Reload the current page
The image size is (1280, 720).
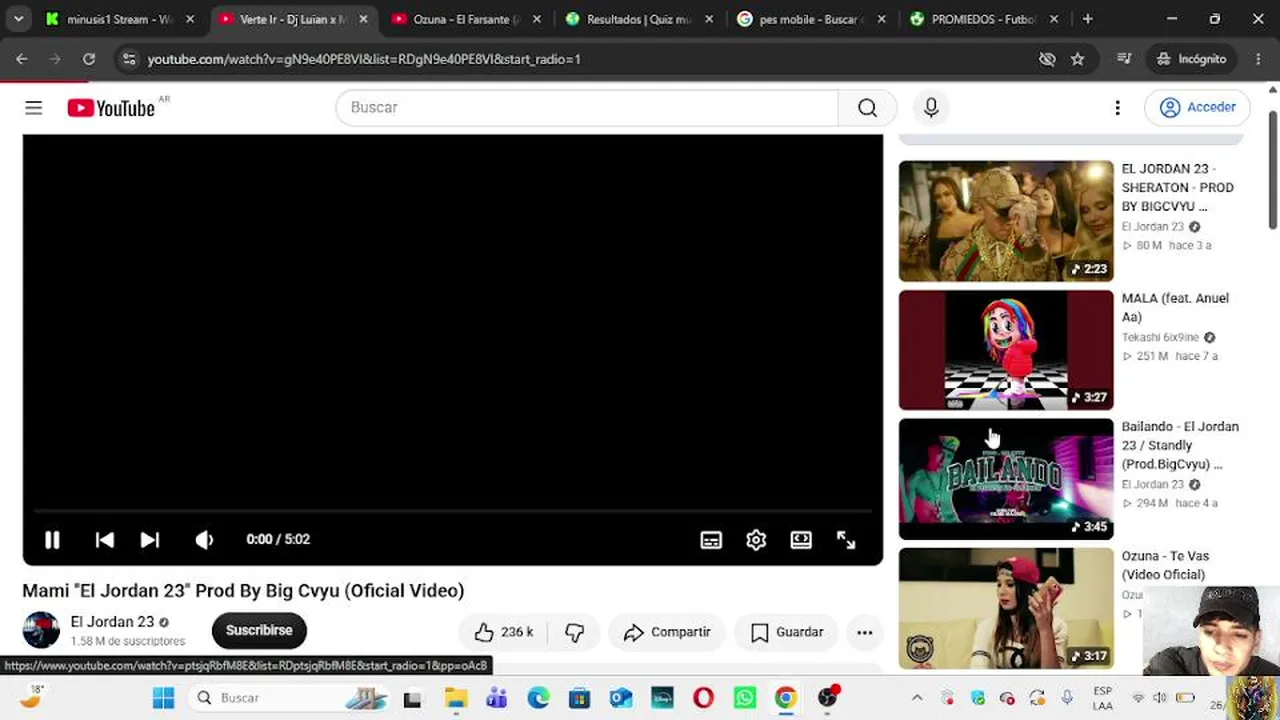[x=89, y=59]
